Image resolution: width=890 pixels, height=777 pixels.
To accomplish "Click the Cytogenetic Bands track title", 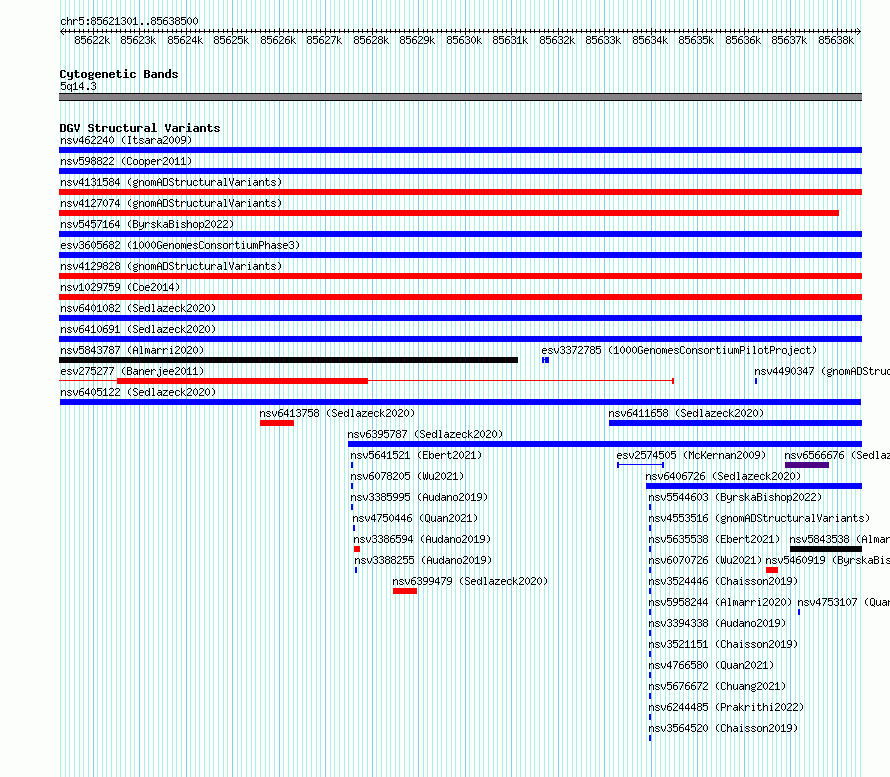I will tap(119, 74).
